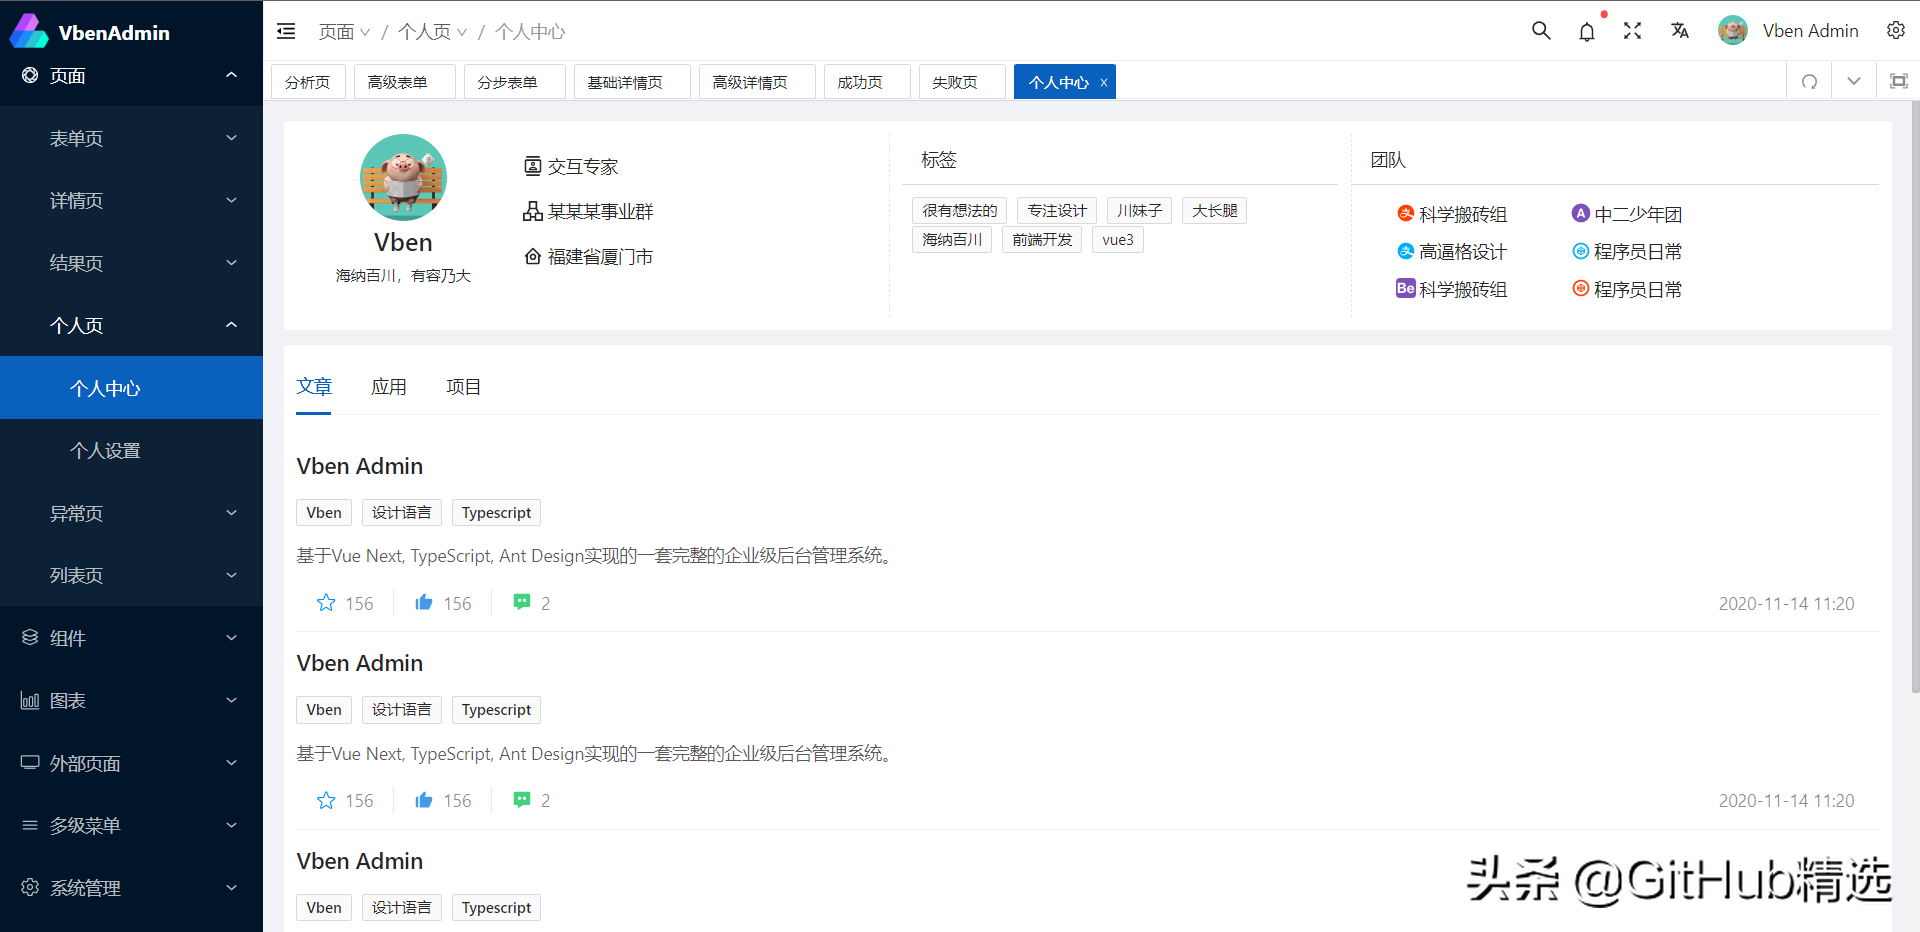Image resolution: width=1920 pixels, height=932 pixels.
Task: Toggle browser fullscreen with expand icon
Action: (1632, 31)
